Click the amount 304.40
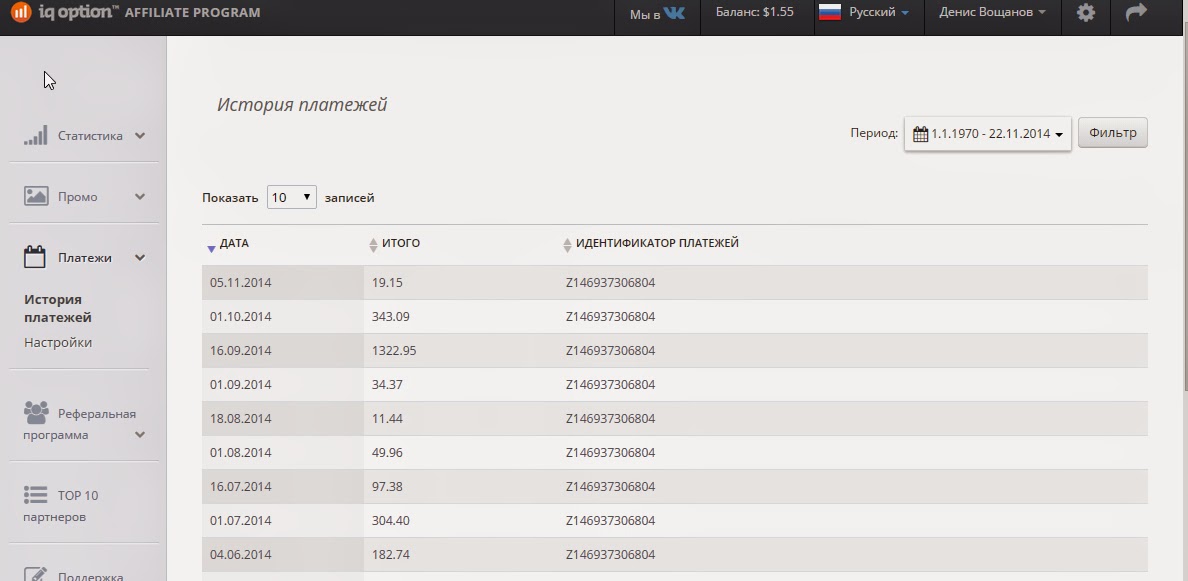This screenshot has width=1188, height=581. coord(391,521)
